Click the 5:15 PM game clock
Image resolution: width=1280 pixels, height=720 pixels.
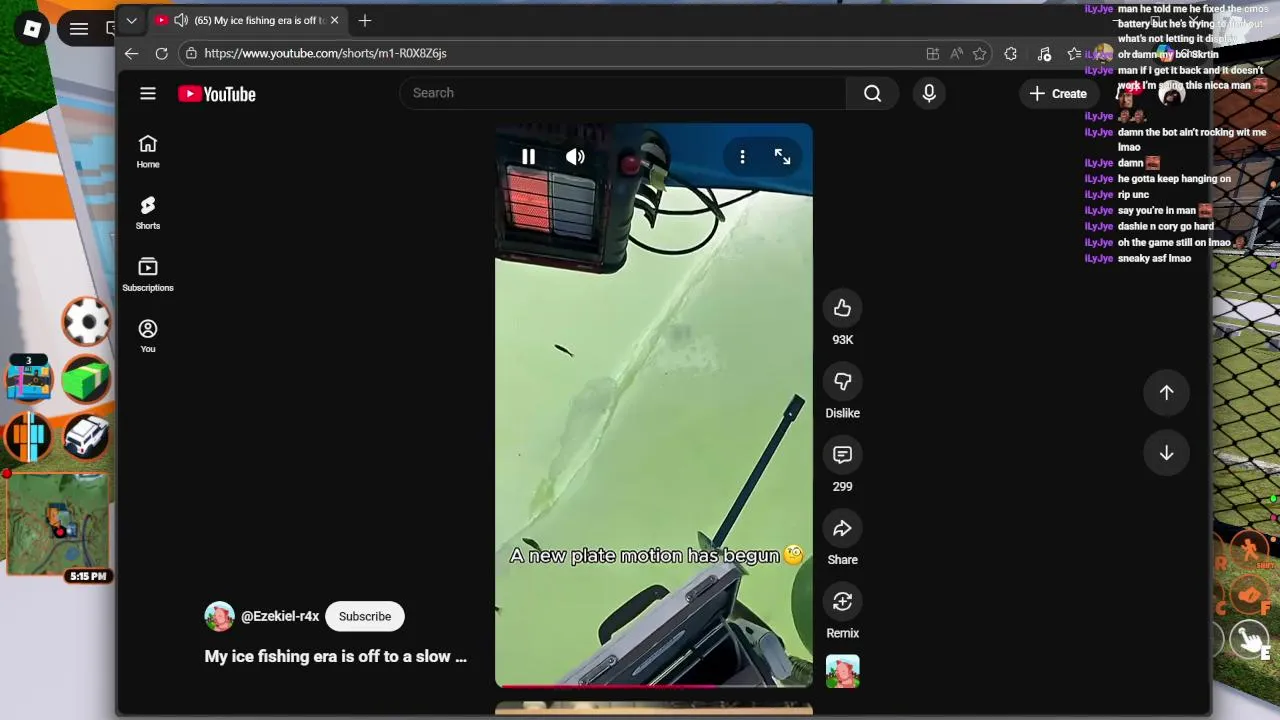pos(88,576)
